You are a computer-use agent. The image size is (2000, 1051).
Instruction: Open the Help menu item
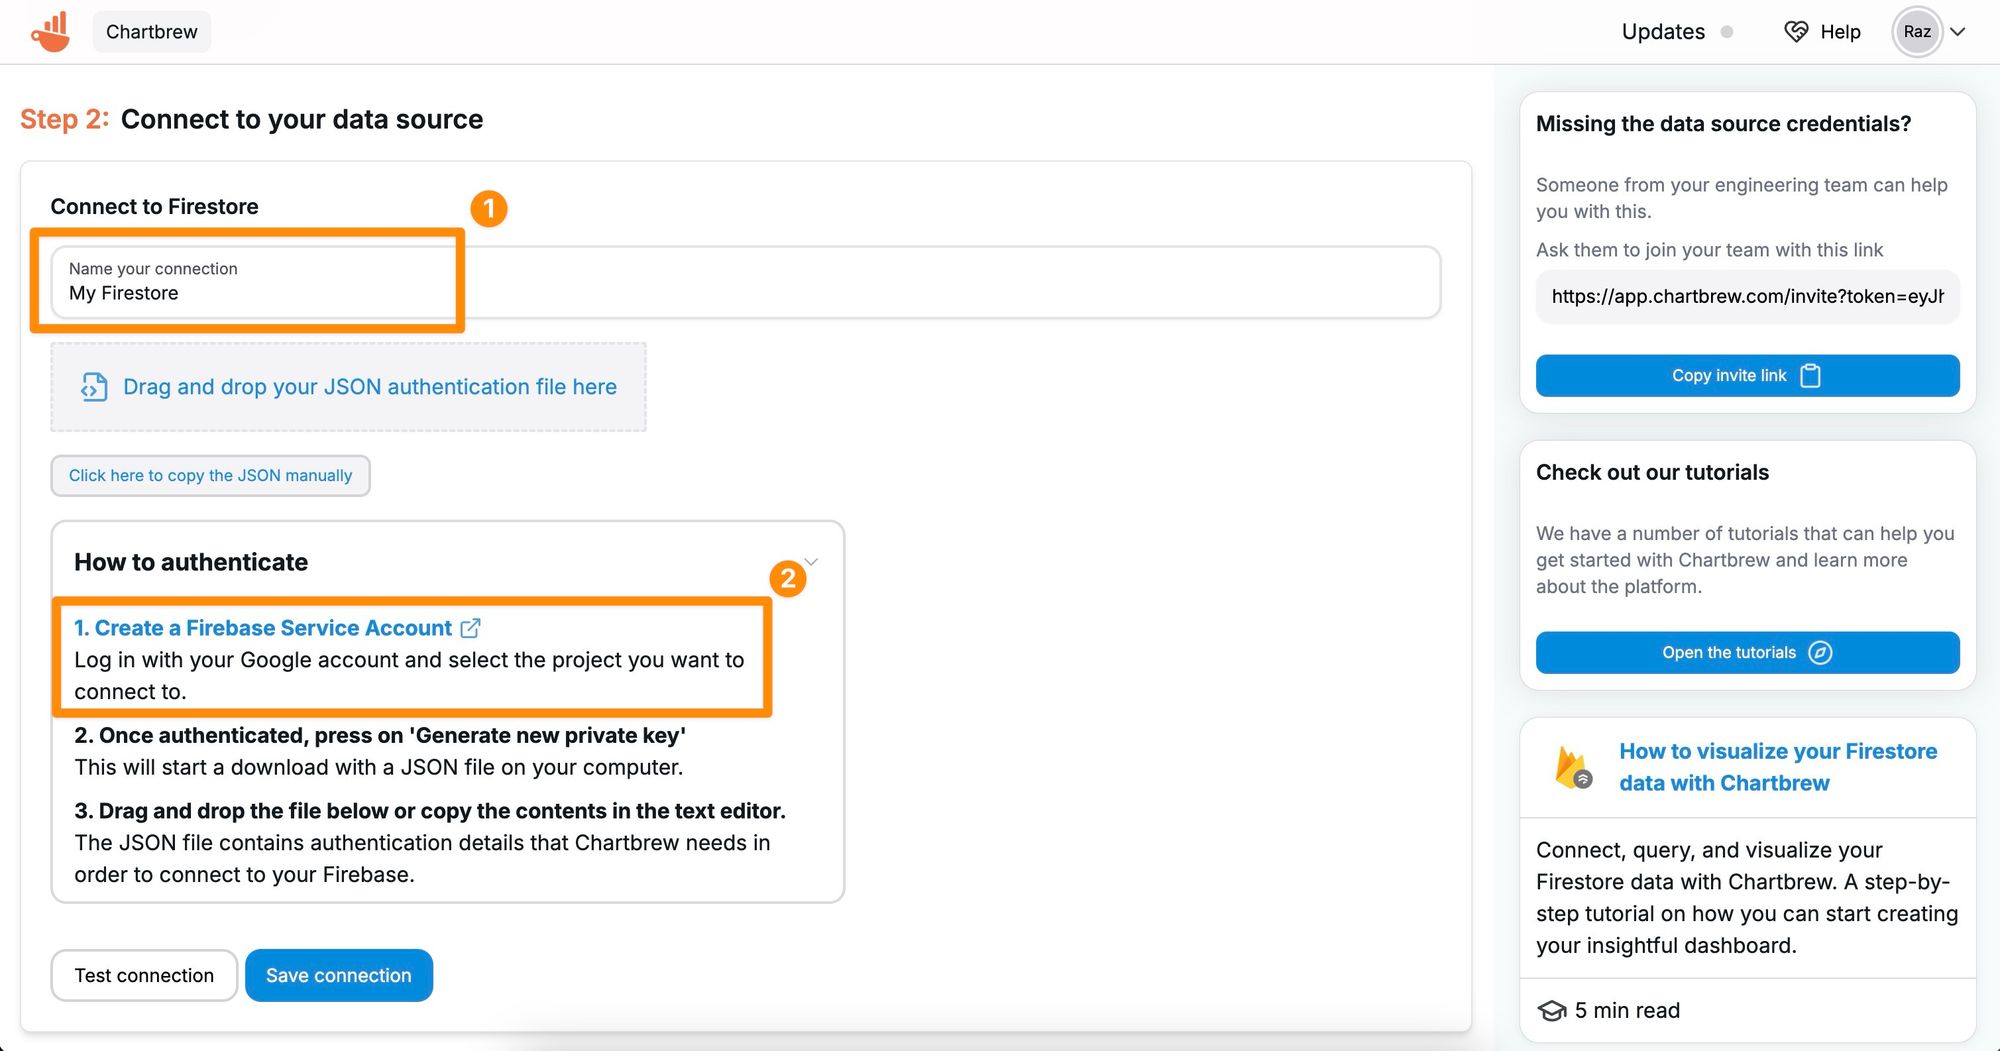[x=1840, y=32]
